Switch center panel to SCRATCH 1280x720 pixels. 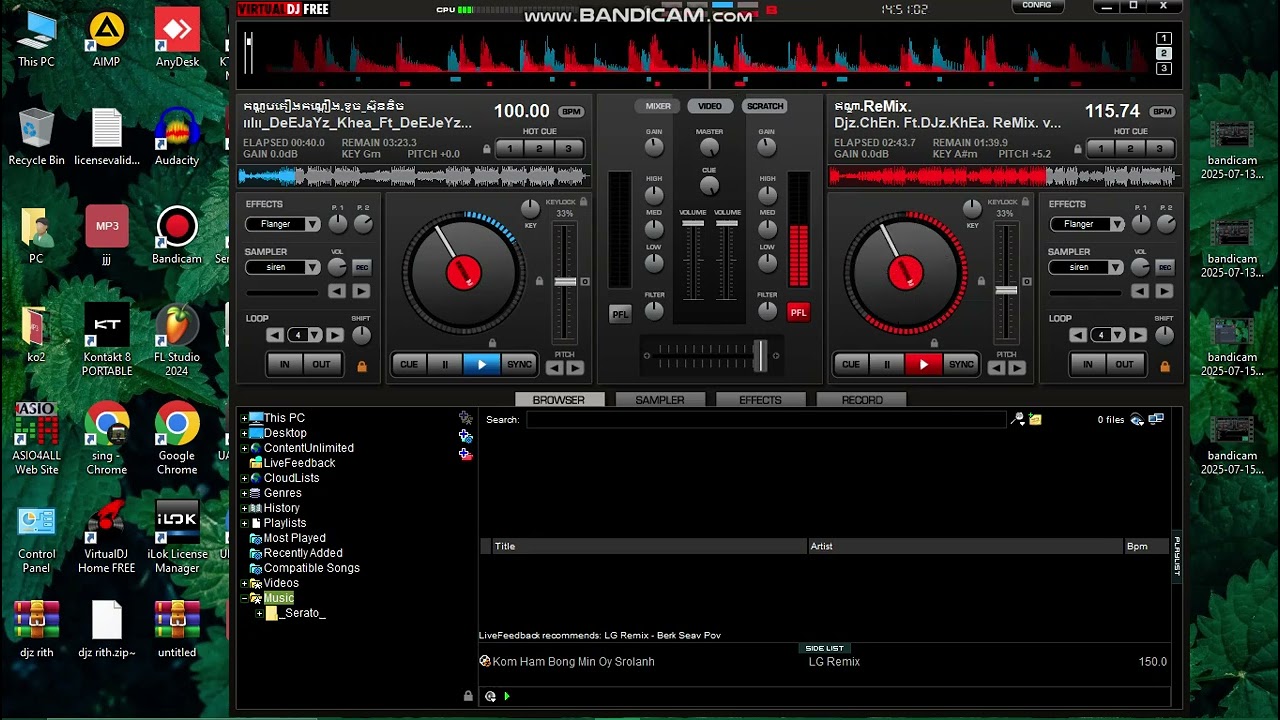765,106
